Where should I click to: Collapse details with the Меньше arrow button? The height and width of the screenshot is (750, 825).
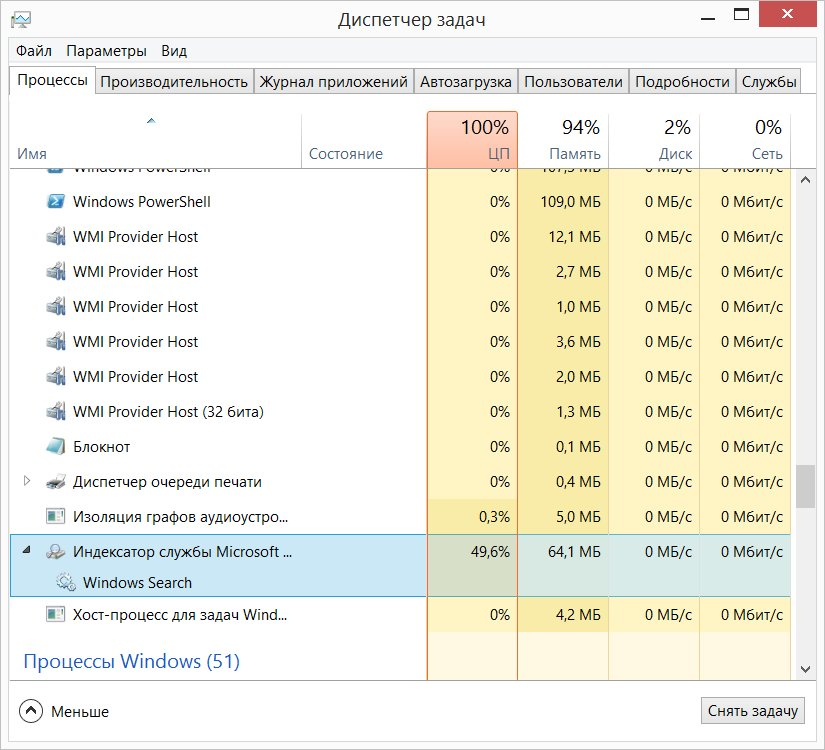tap(31, 711)
